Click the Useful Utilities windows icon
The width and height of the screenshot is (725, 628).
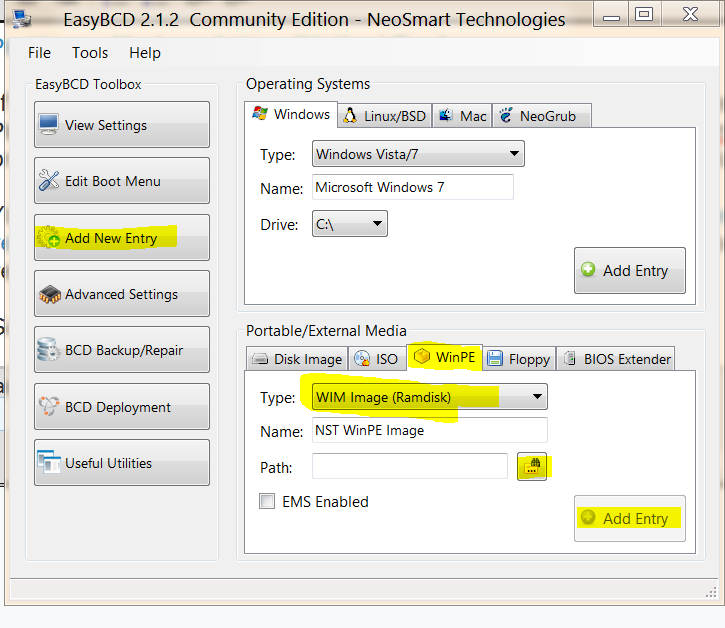49,462
